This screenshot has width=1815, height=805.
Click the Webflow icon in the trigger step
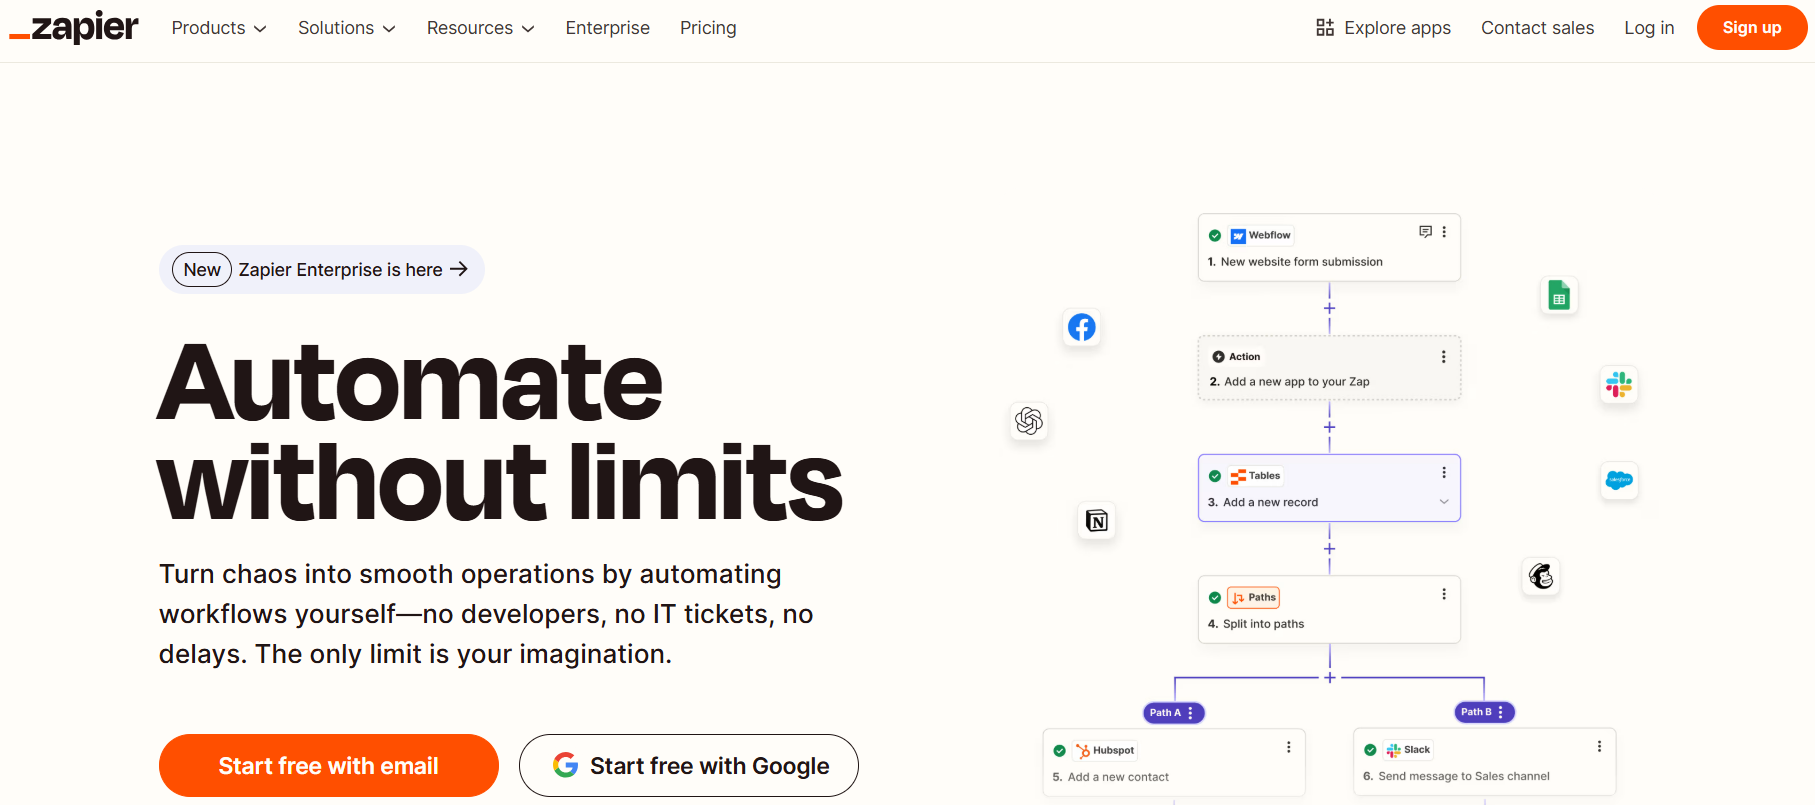coord(1236,235)
